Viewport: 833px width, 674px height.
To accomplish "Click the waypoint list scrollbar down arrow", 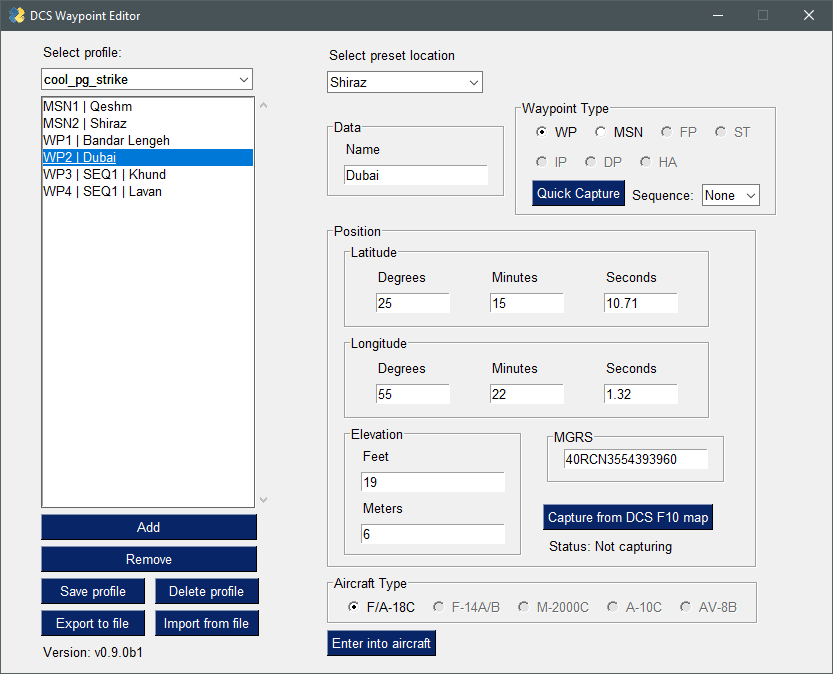I will 264,500.
